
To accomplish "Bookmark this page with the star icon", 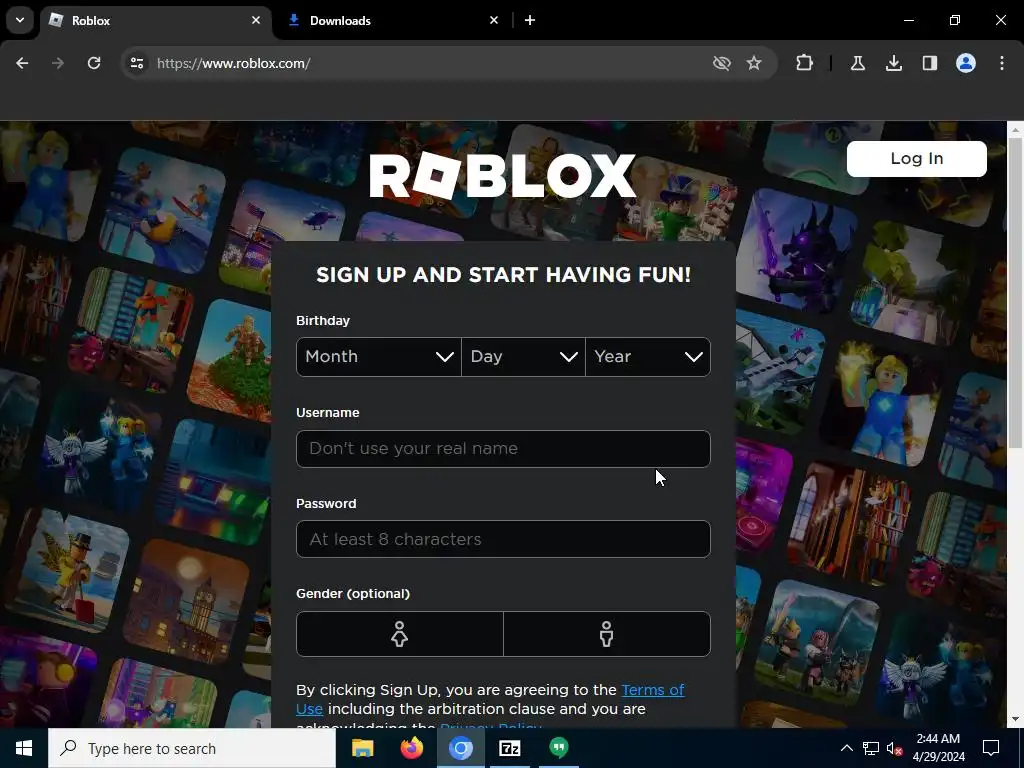I will pos(754,63).
